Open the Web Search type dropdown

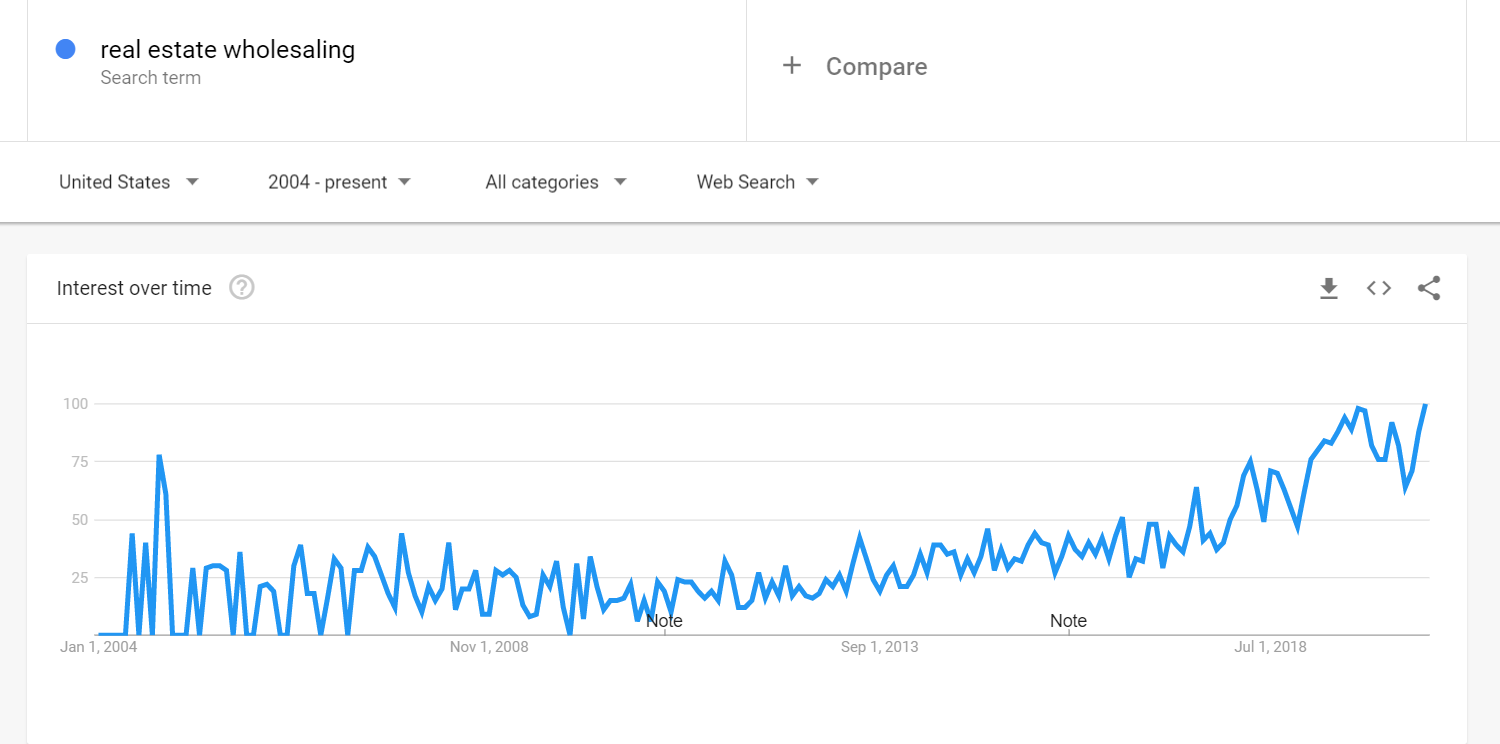(757, 182)
